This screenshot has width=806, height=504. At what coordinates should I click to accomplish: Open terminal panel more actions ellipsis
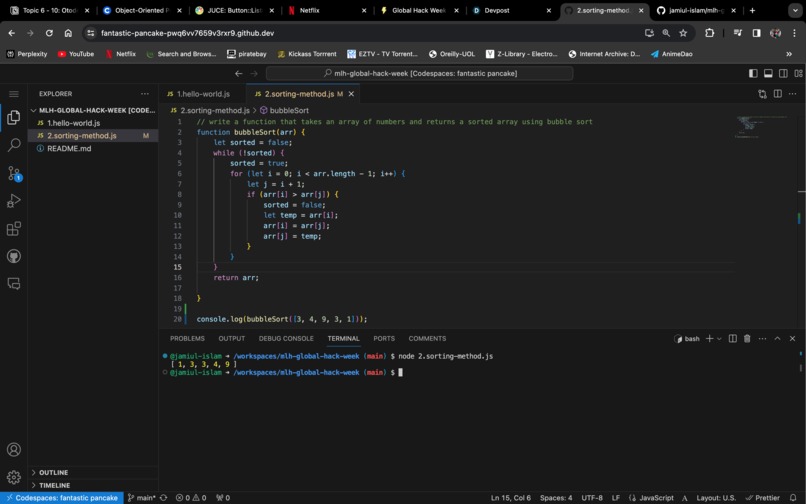point(762,338)
